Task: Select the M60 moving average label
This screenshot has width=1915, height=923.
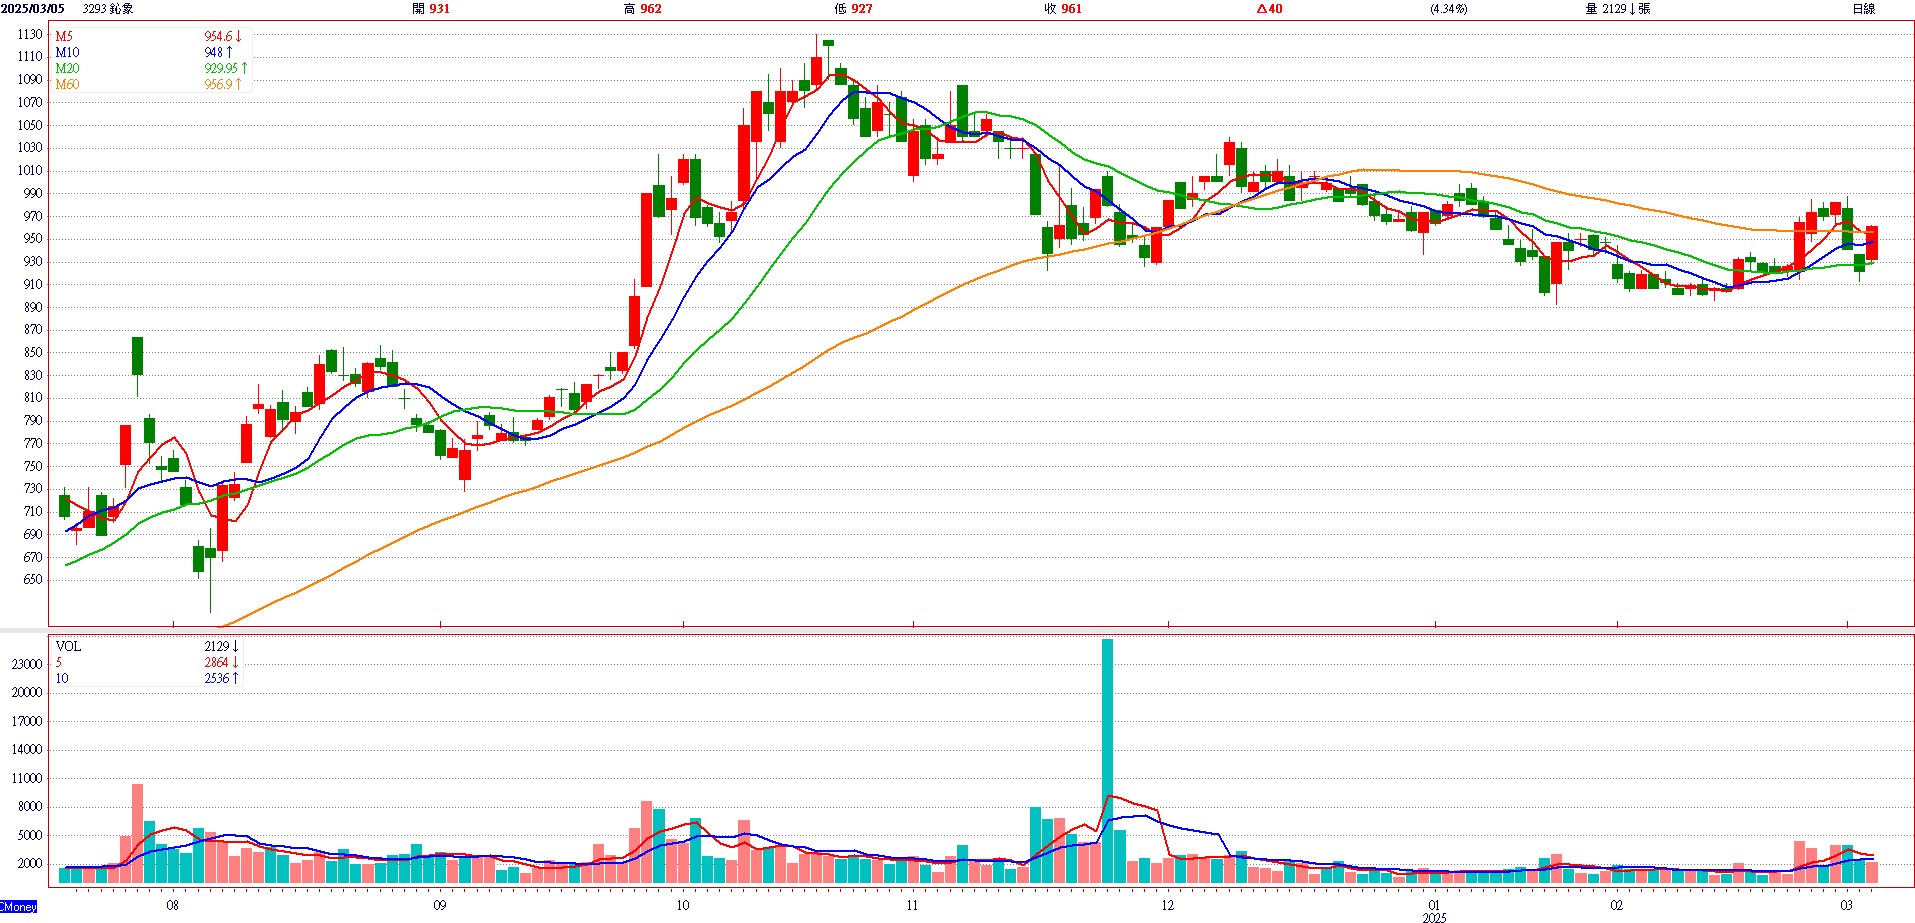Action: [67, 85]
